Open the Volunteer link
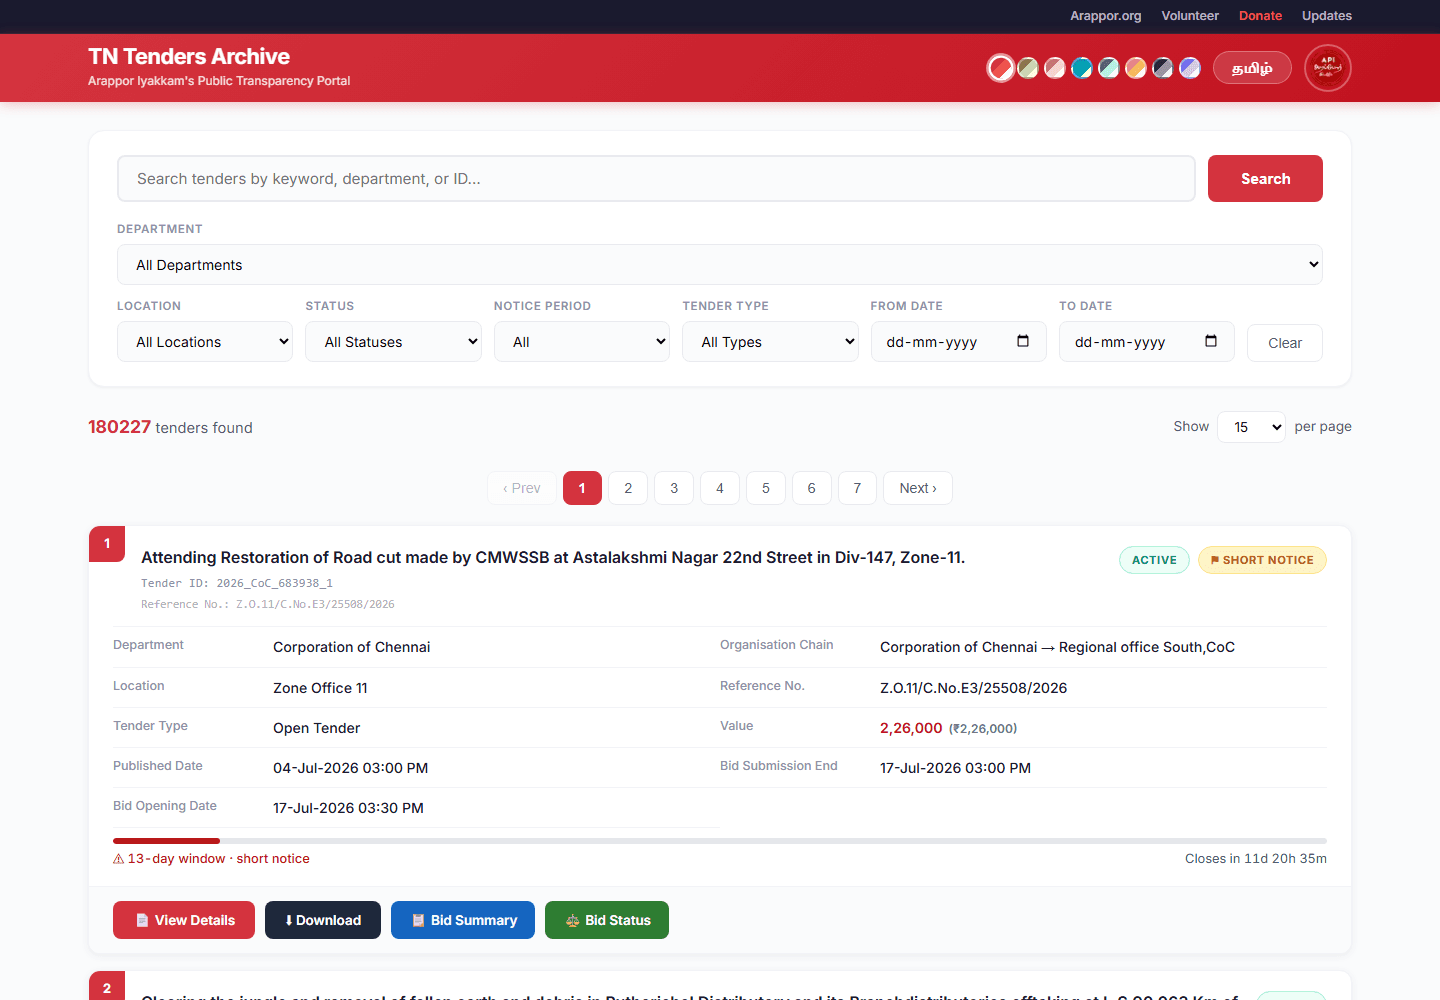 click(x=1190, y=16)
